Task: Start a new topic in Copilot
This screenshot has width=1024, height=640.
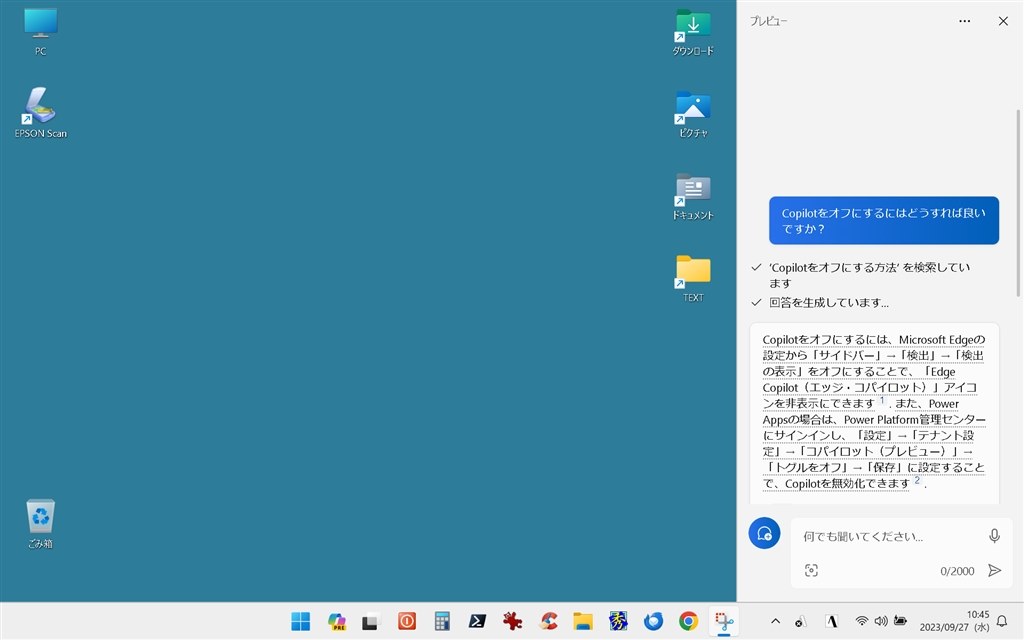Action: 764,534
